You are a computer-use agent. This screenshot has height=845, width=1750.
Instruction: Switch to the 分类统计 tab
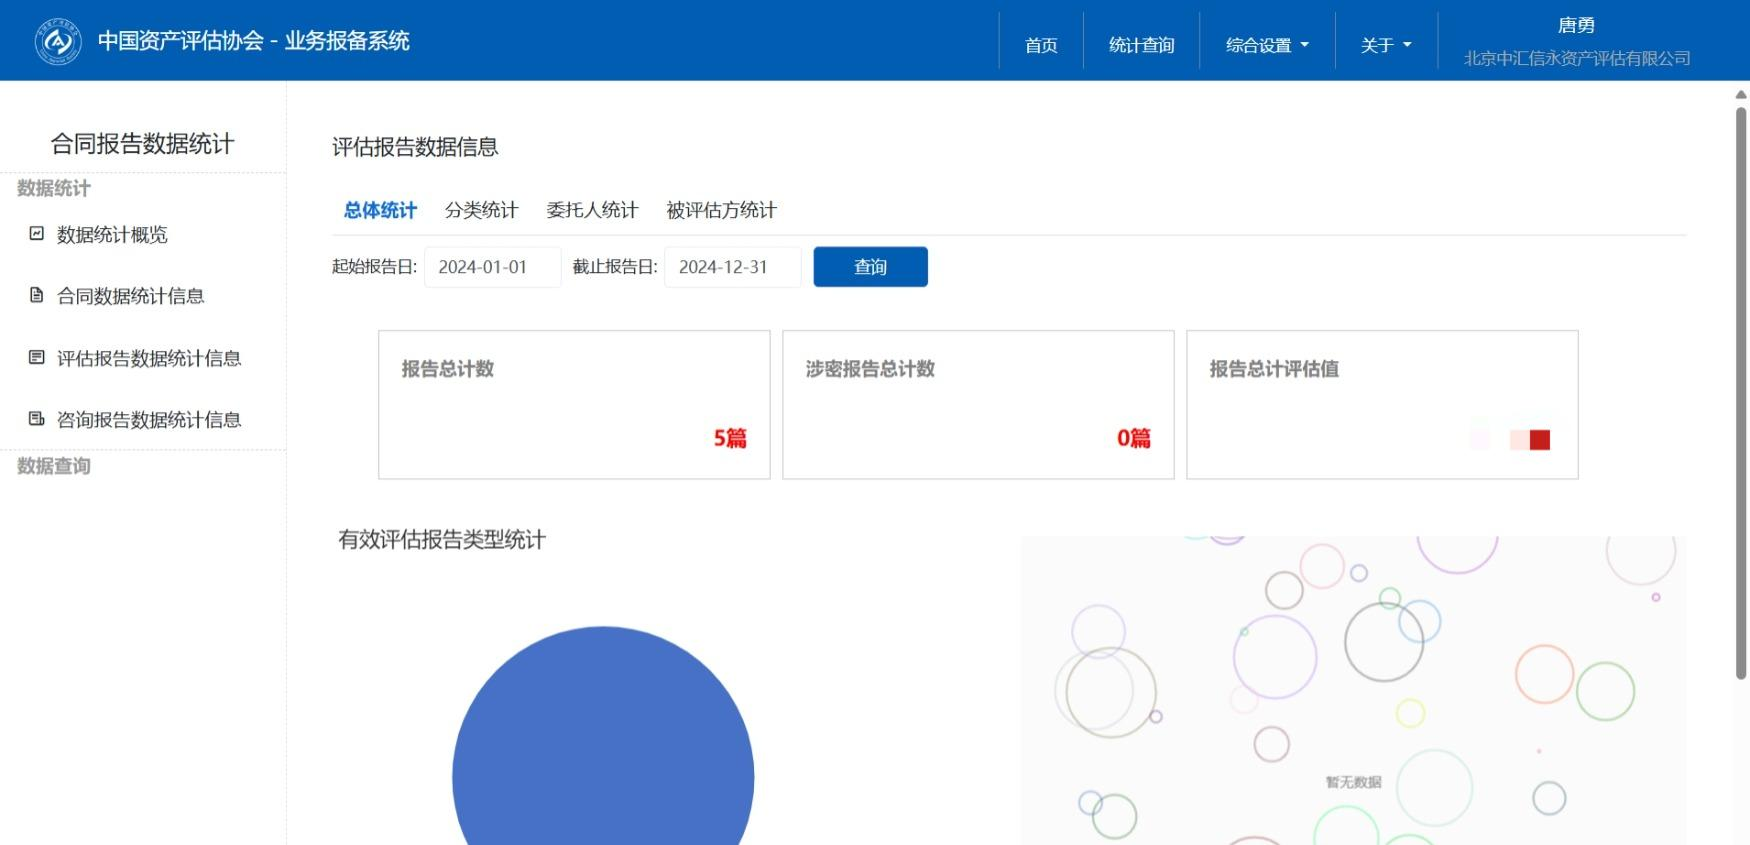(481, 210)
